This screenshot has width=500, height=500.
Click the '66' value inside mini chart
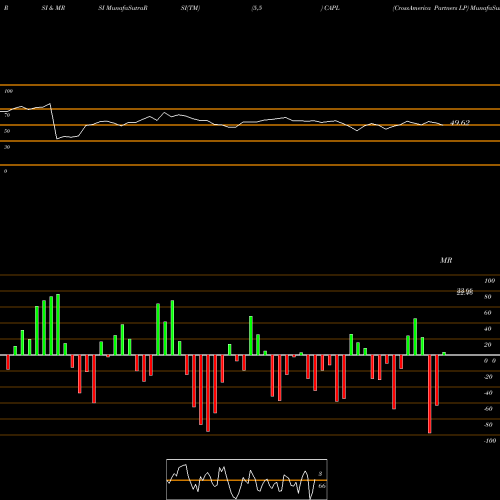(322, 486)
